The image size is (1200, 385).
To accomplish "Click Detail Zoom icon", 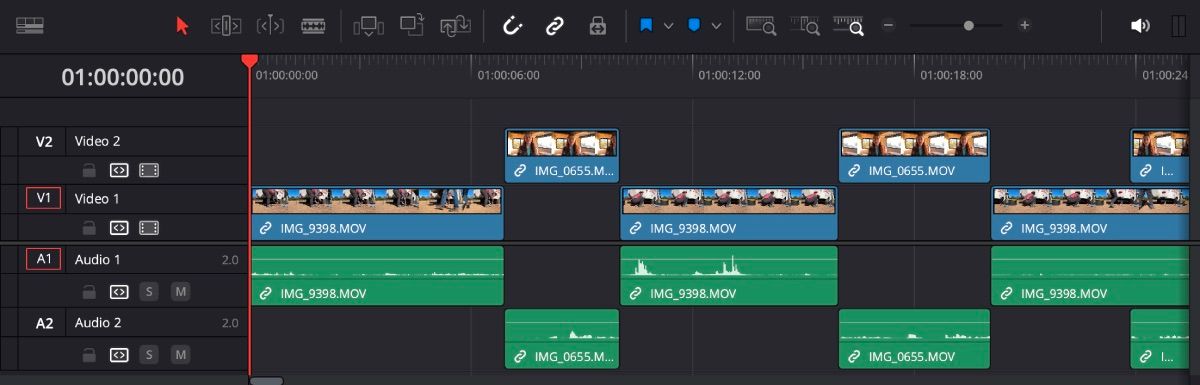I will click(805, 26).
